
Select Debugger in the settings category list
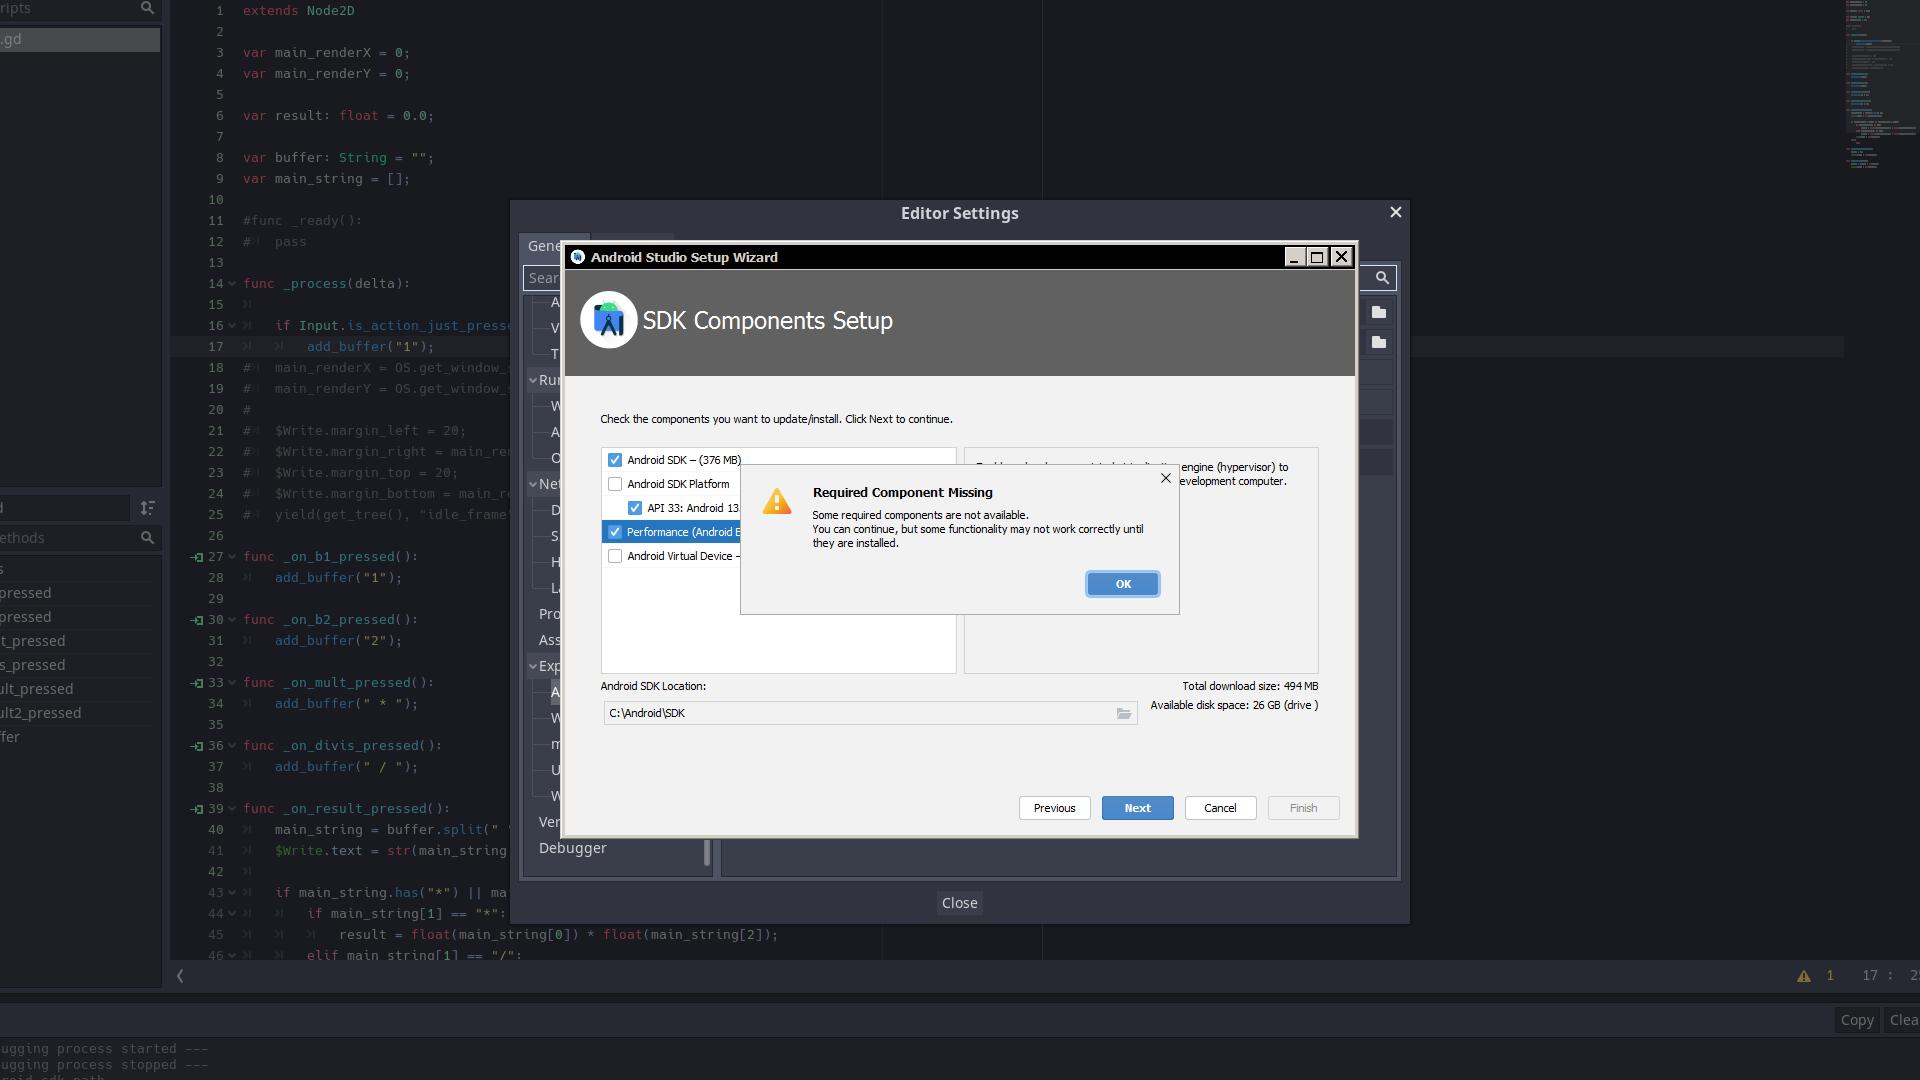(x=572, y=848)
